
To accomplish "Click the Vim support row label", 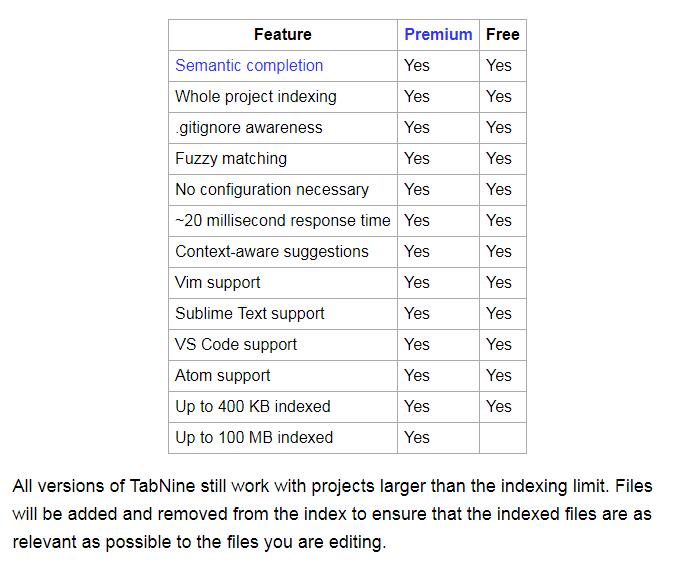I will click(x=218, y=283).
